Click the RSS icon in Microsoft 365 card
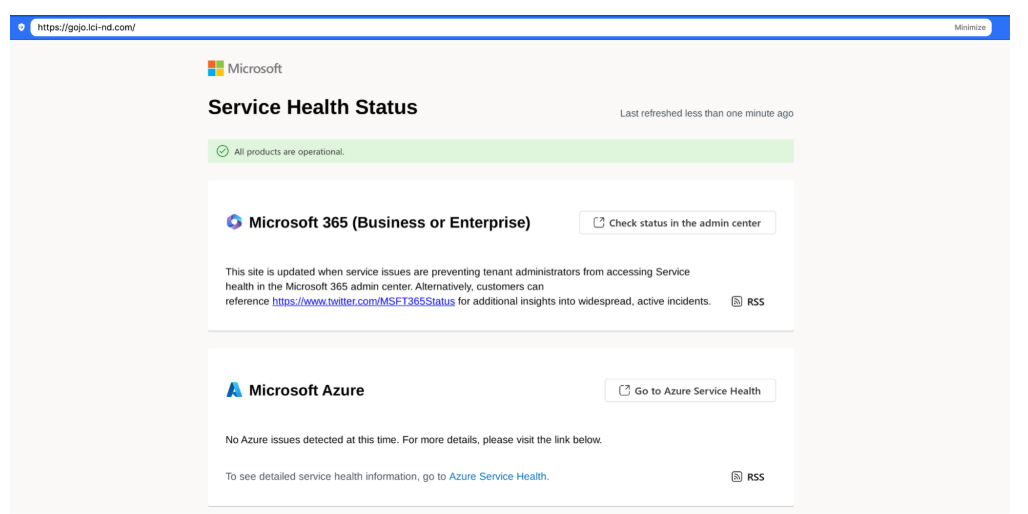This screenshot has width=1028, height=514. tap(736, 302)
